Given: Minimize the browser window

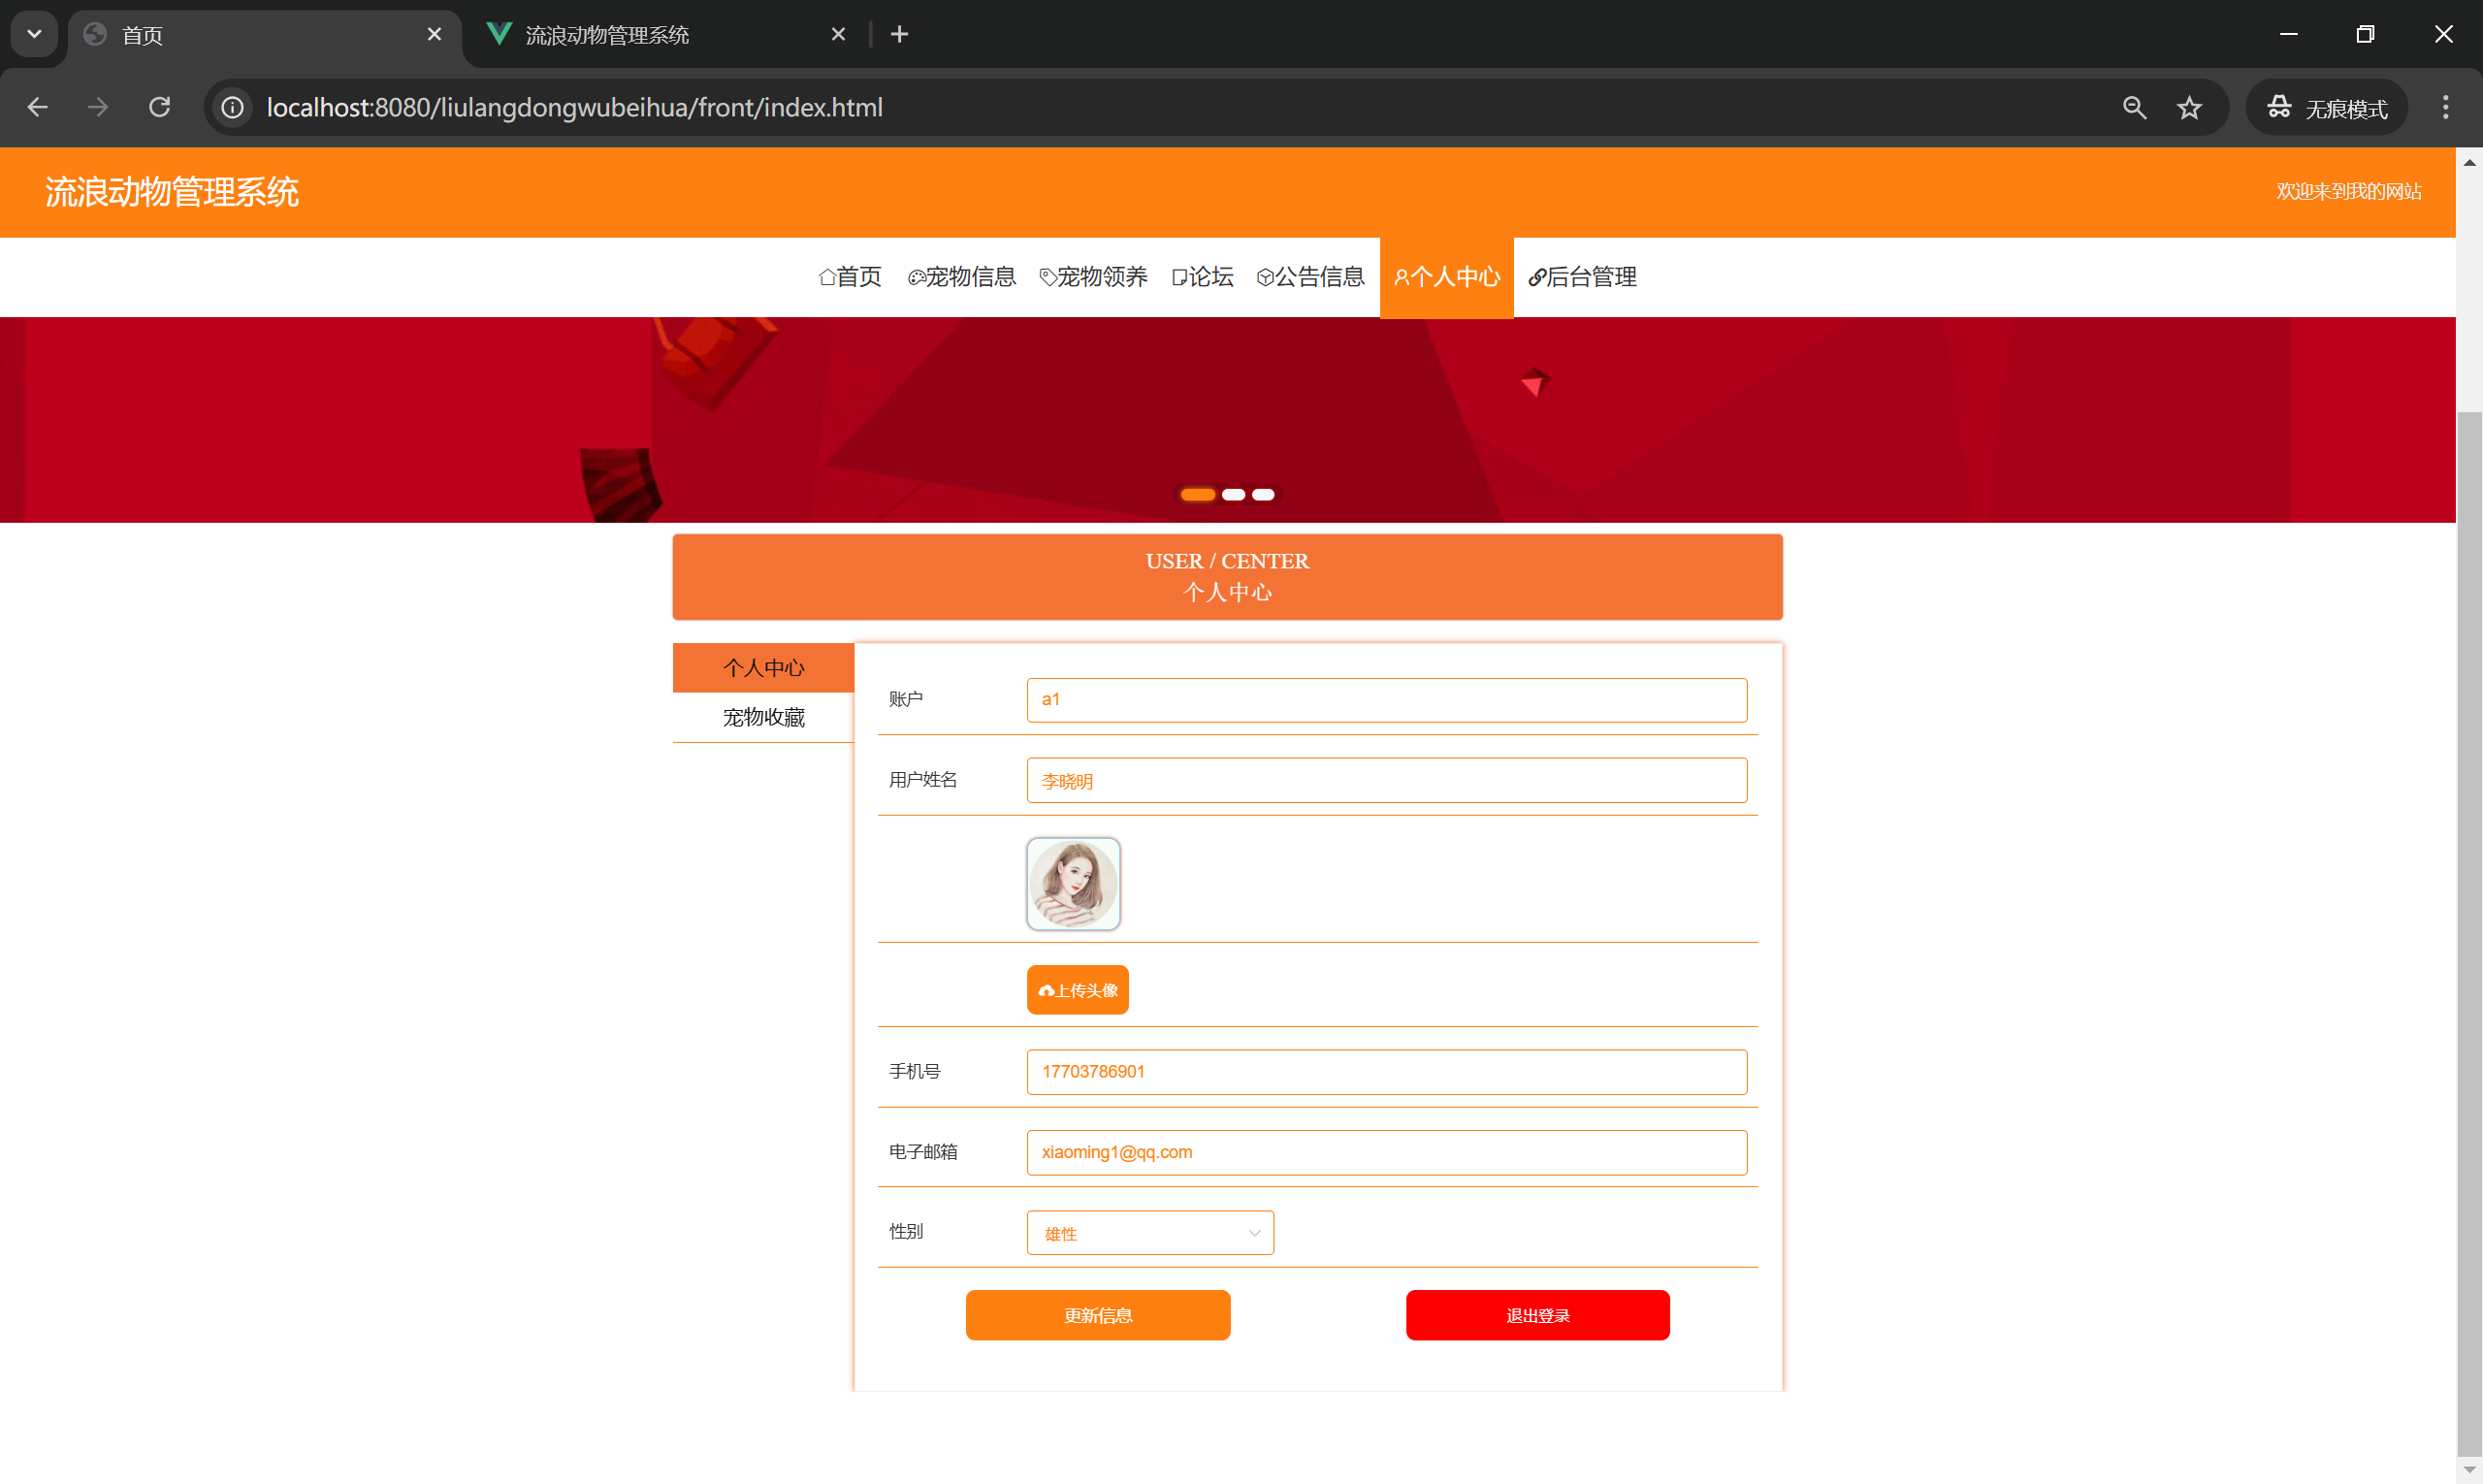Looking at the screenshot, I should 2288,34.
